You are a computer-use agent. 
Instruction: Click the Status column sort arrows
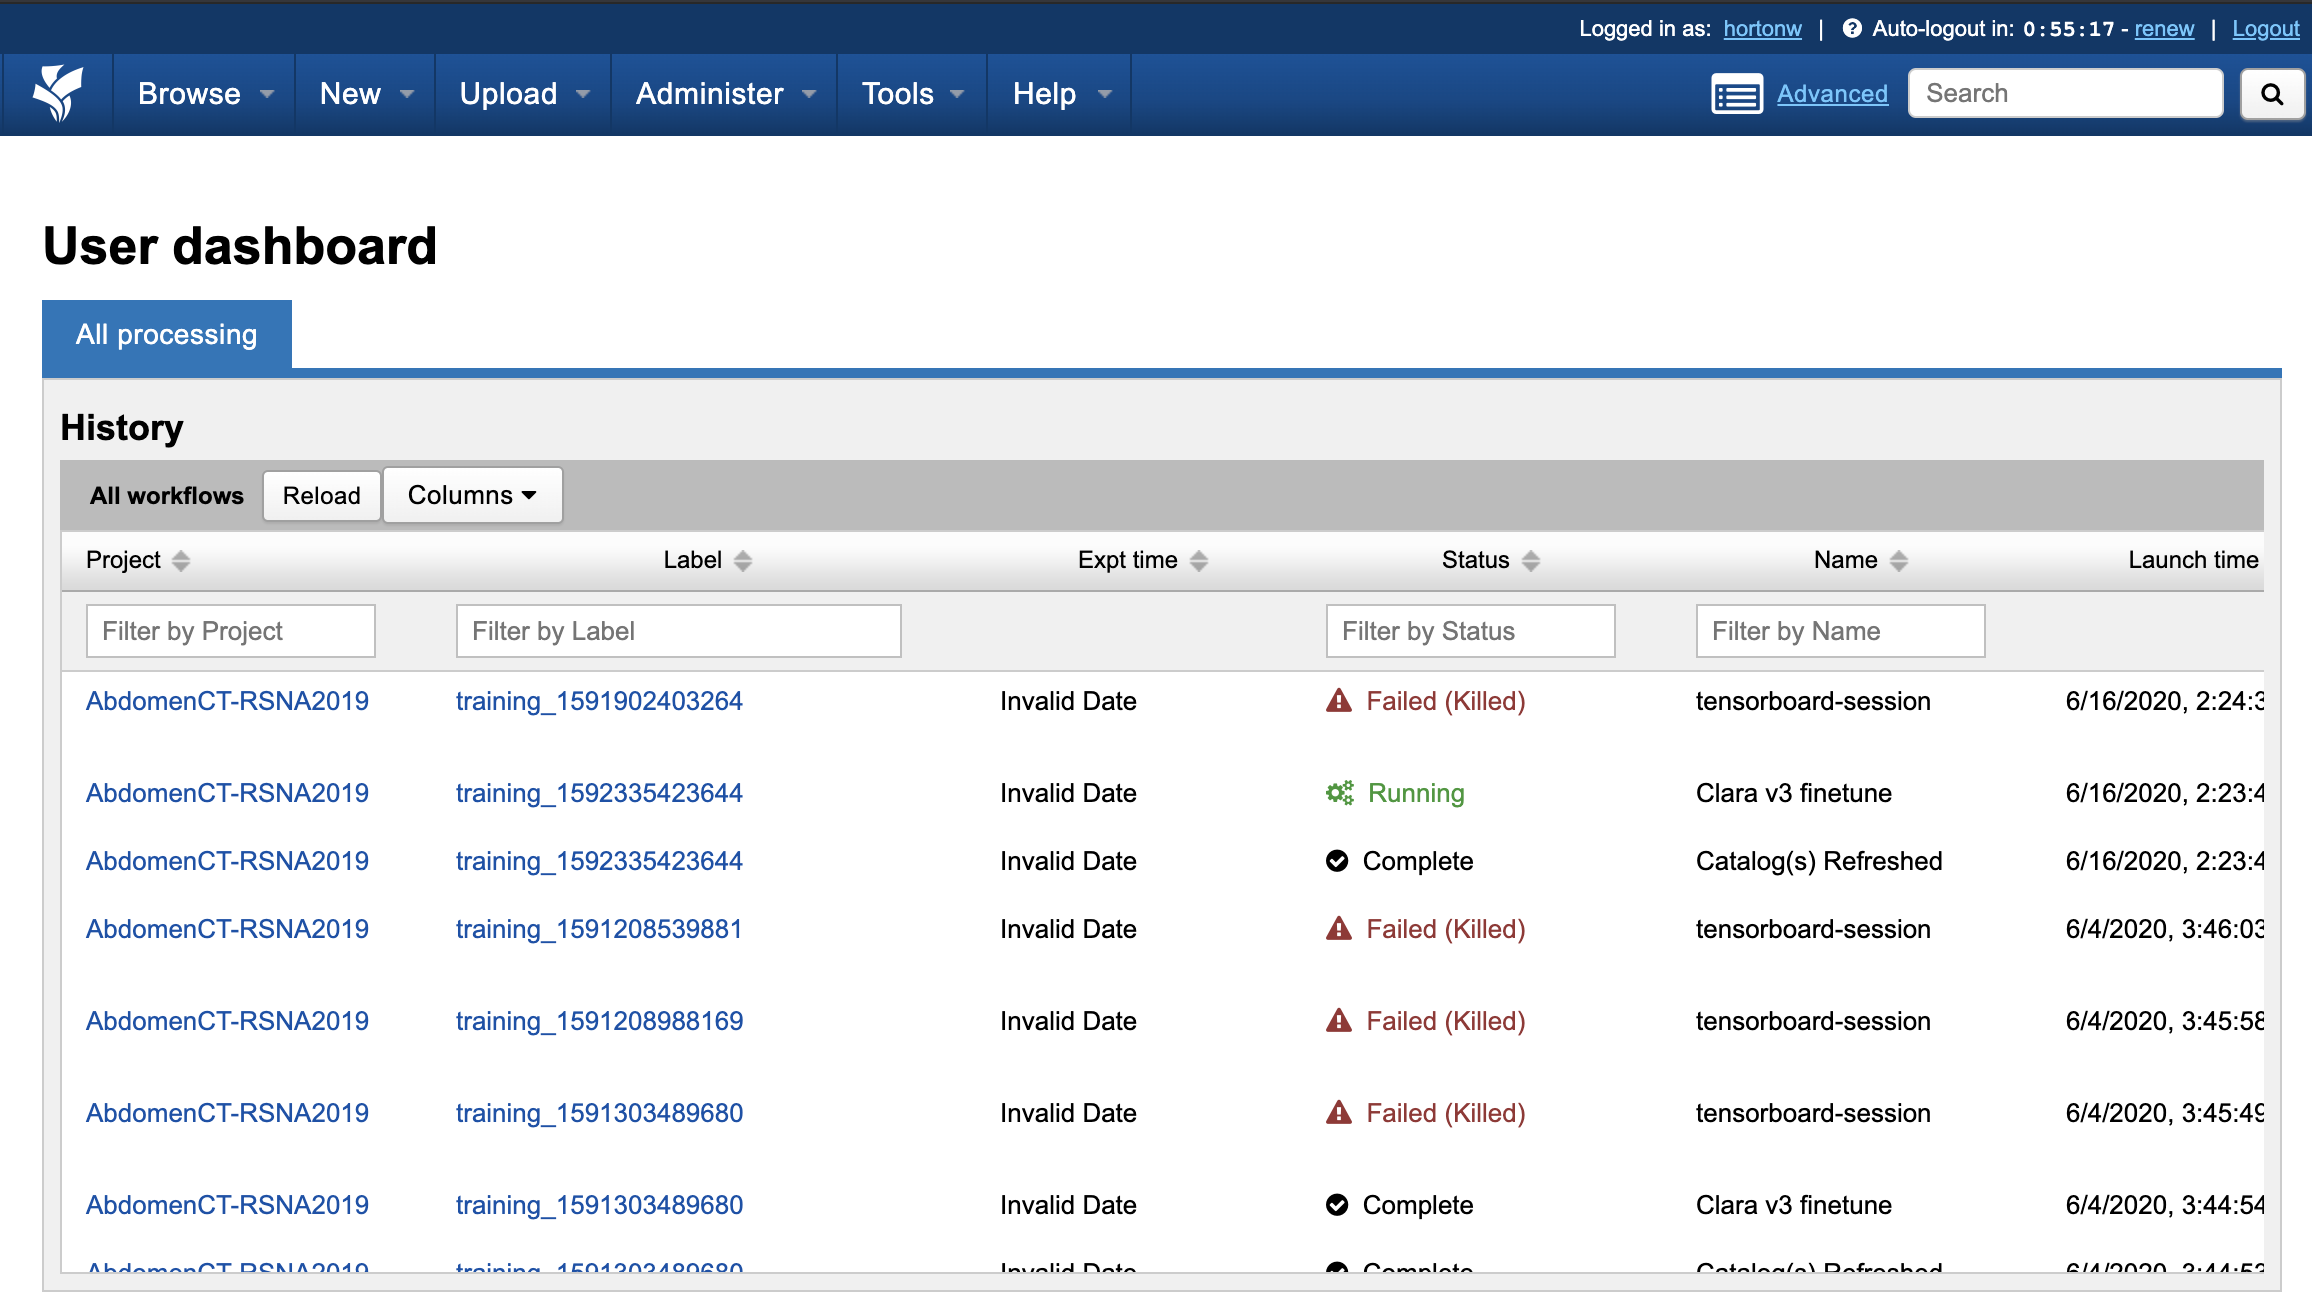tap(1531, 561)
